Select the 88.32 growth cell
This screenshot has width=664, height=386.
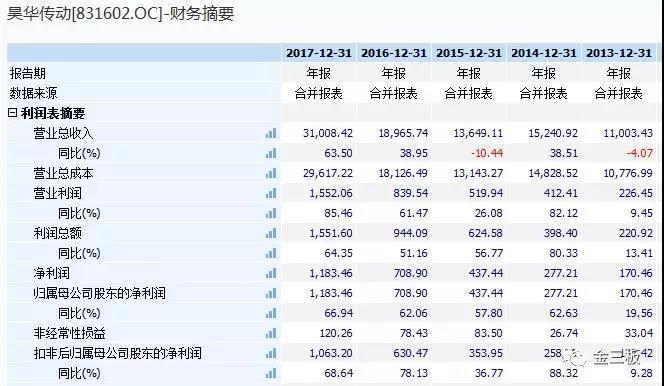564,373
